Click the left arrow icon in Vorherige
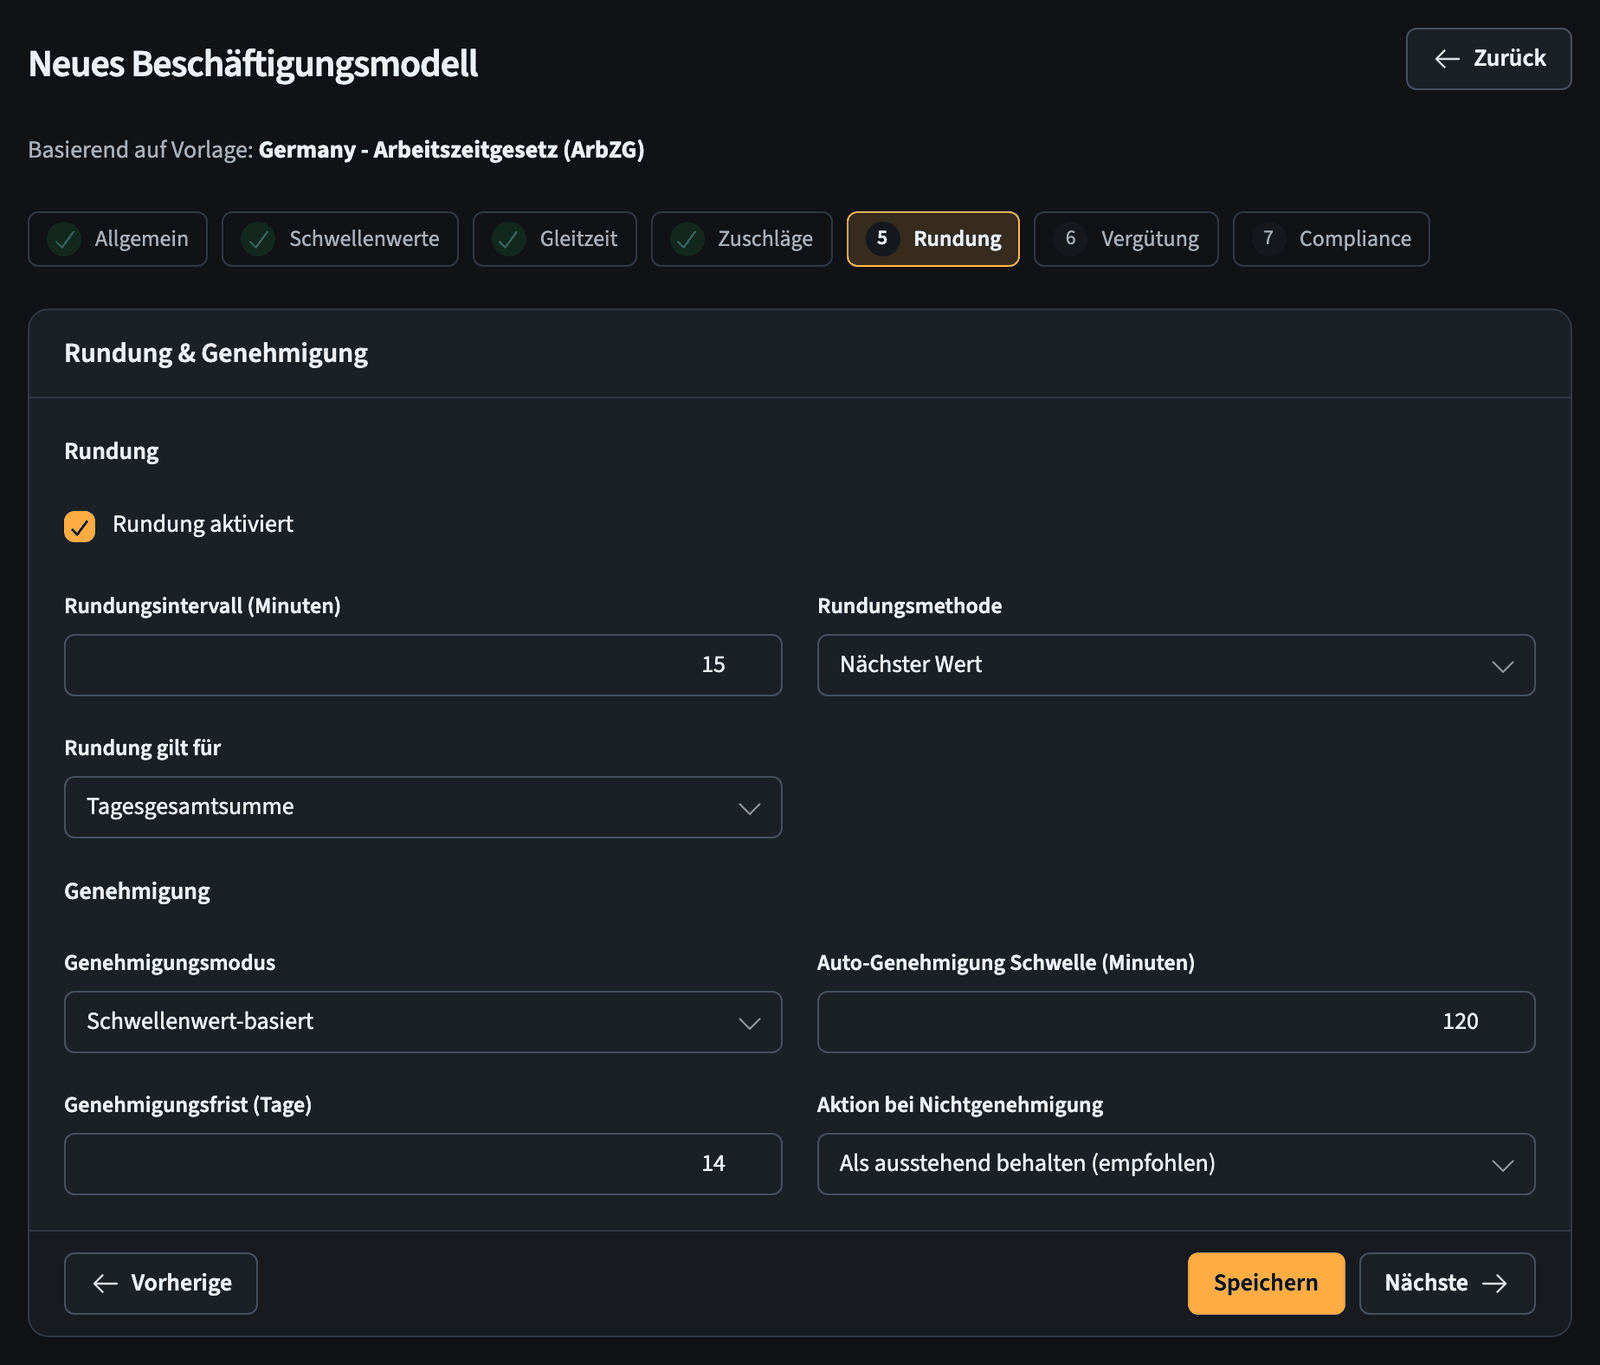 (105, 1284)
